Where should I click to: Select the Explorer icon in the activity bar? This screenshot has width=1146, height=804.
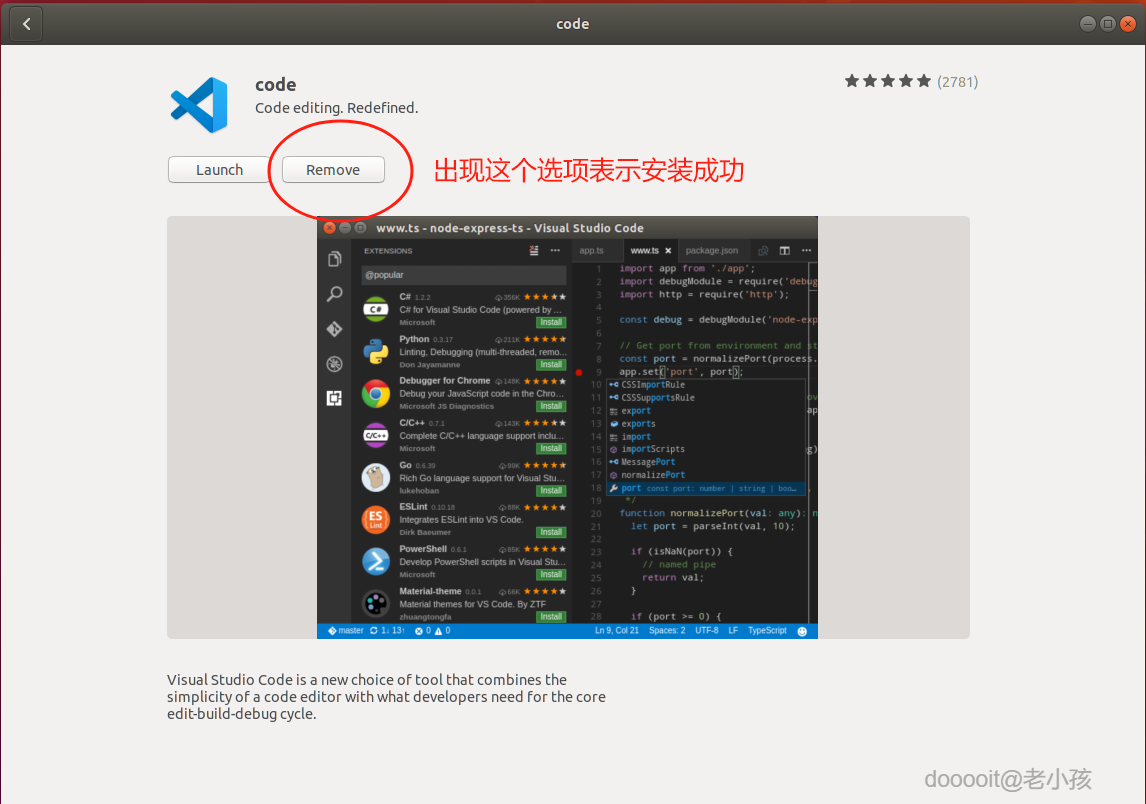point(334,258)
